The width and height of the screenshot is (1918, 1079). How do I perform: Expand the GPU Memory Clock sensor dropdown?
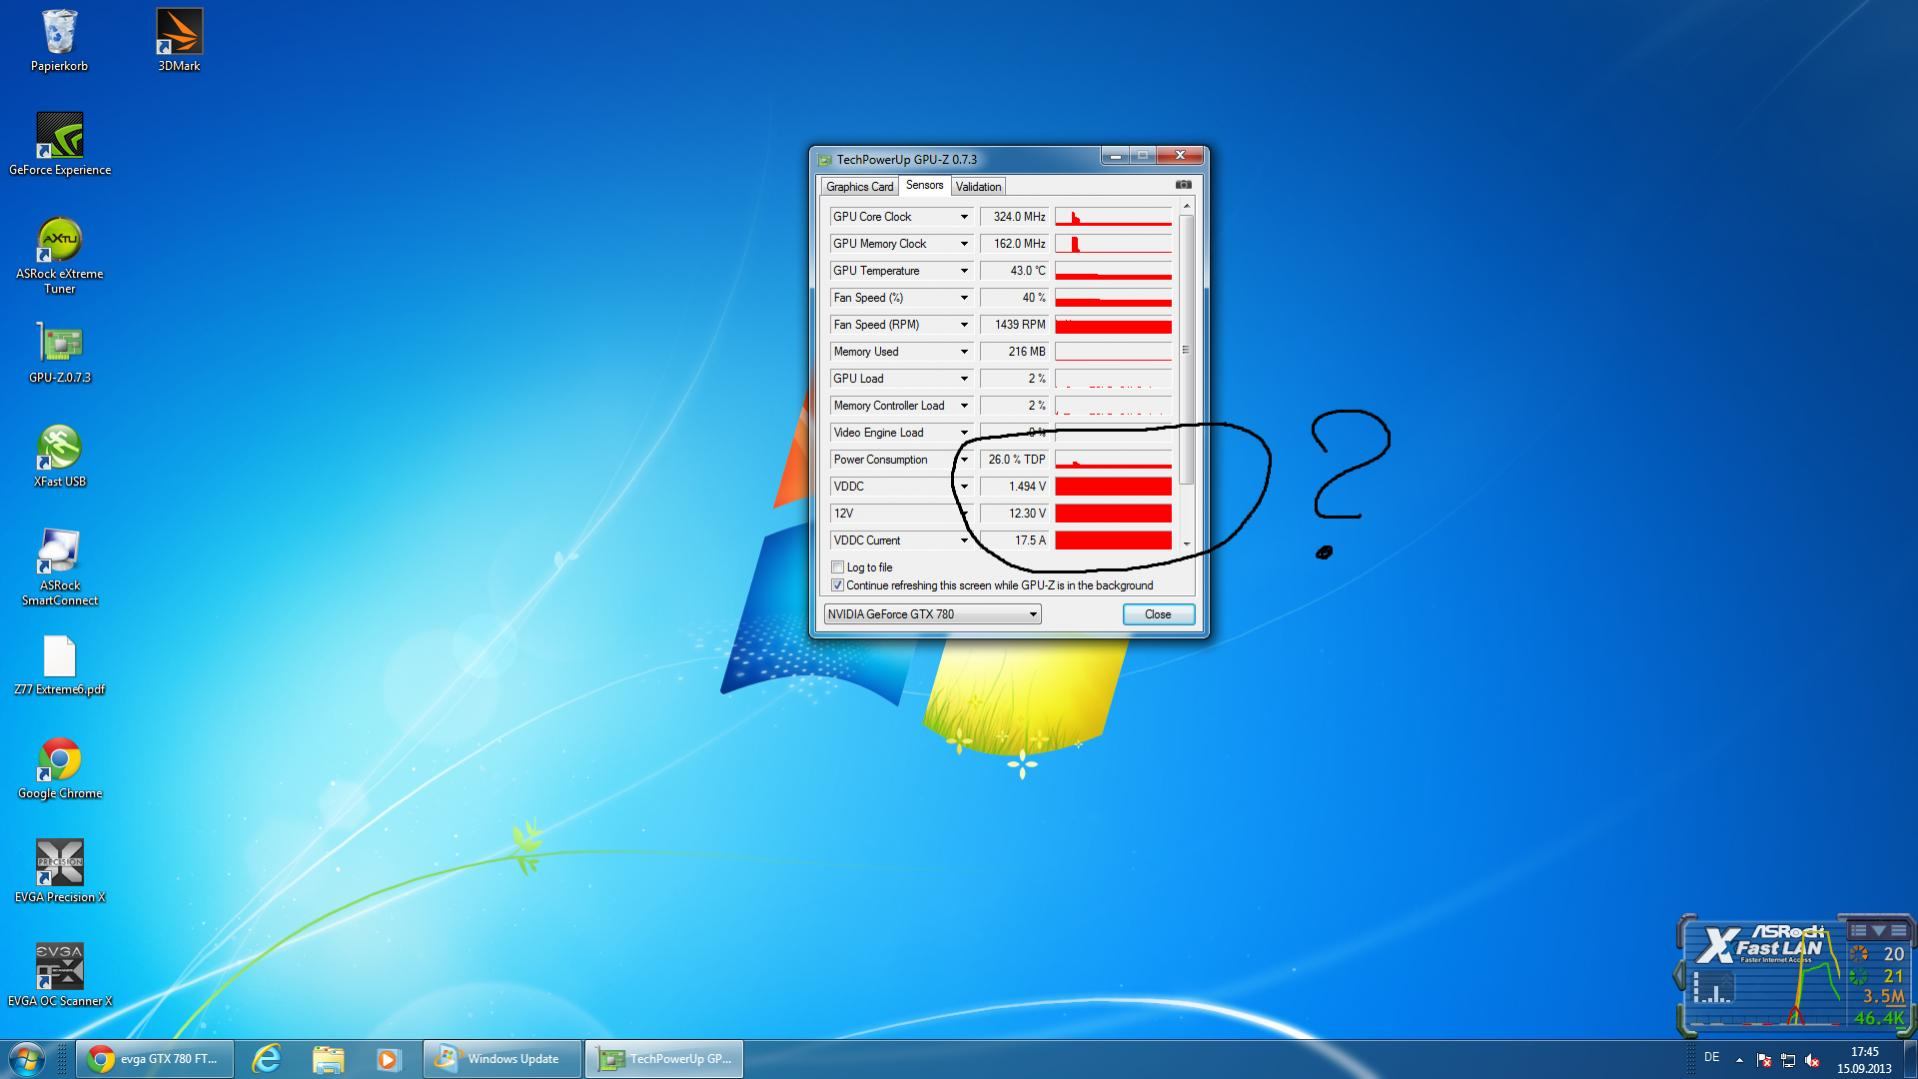point(964,243)
